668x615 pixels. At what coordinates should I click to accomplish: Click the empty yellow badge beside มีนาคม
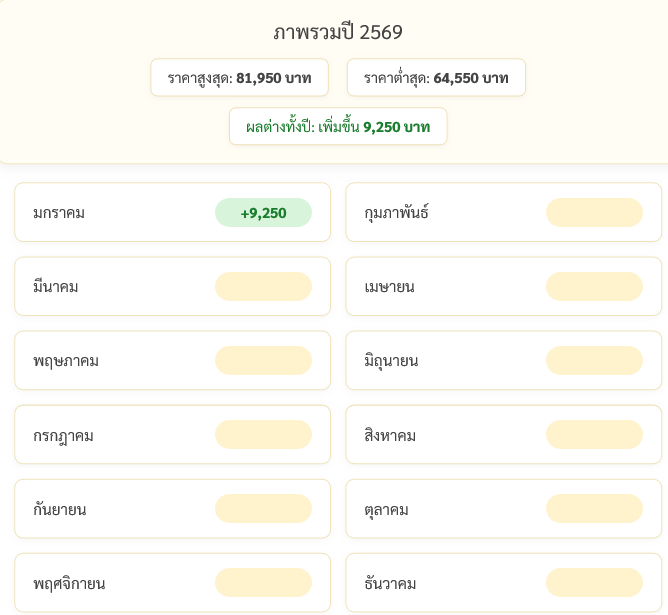[263, 287]
